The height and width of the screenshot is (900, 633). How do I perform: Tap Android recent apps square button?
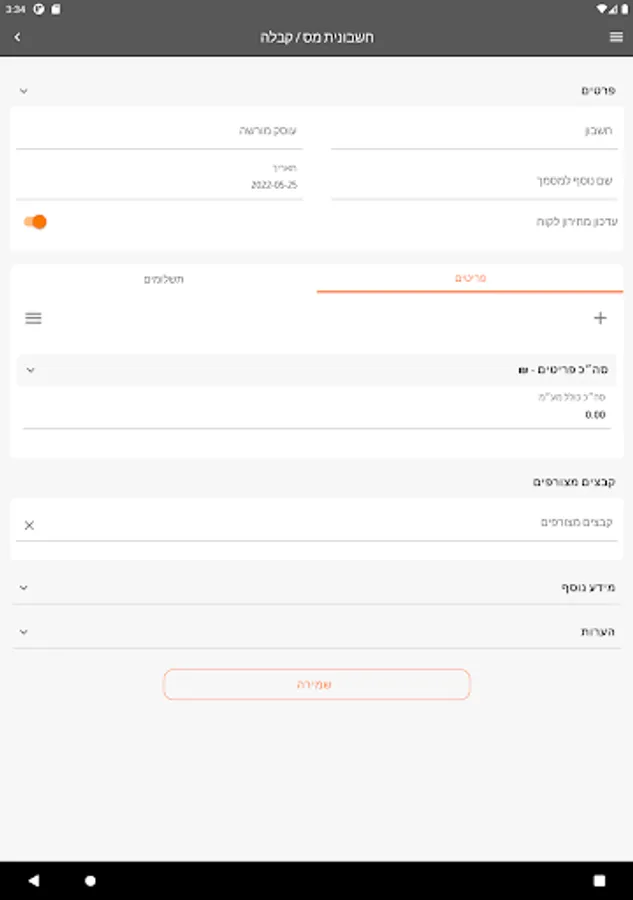click(599, 880)
